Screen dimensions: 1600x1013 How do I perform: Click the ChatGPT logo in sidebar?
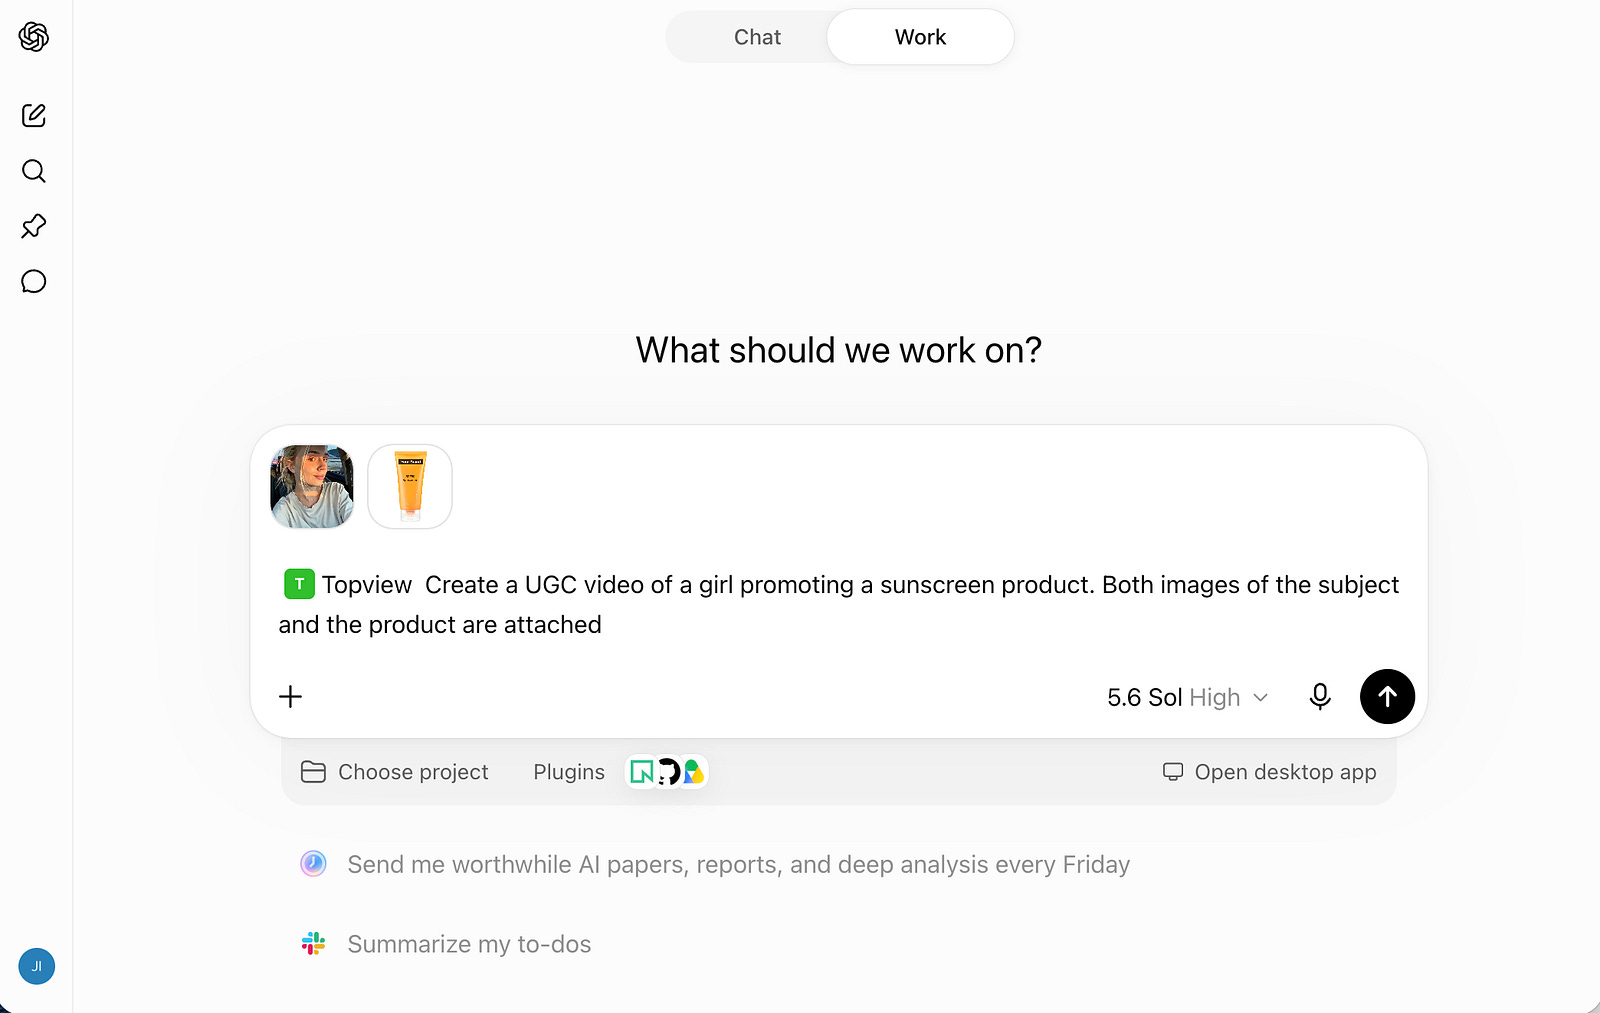pyautogui.click(x=34, y=37)
